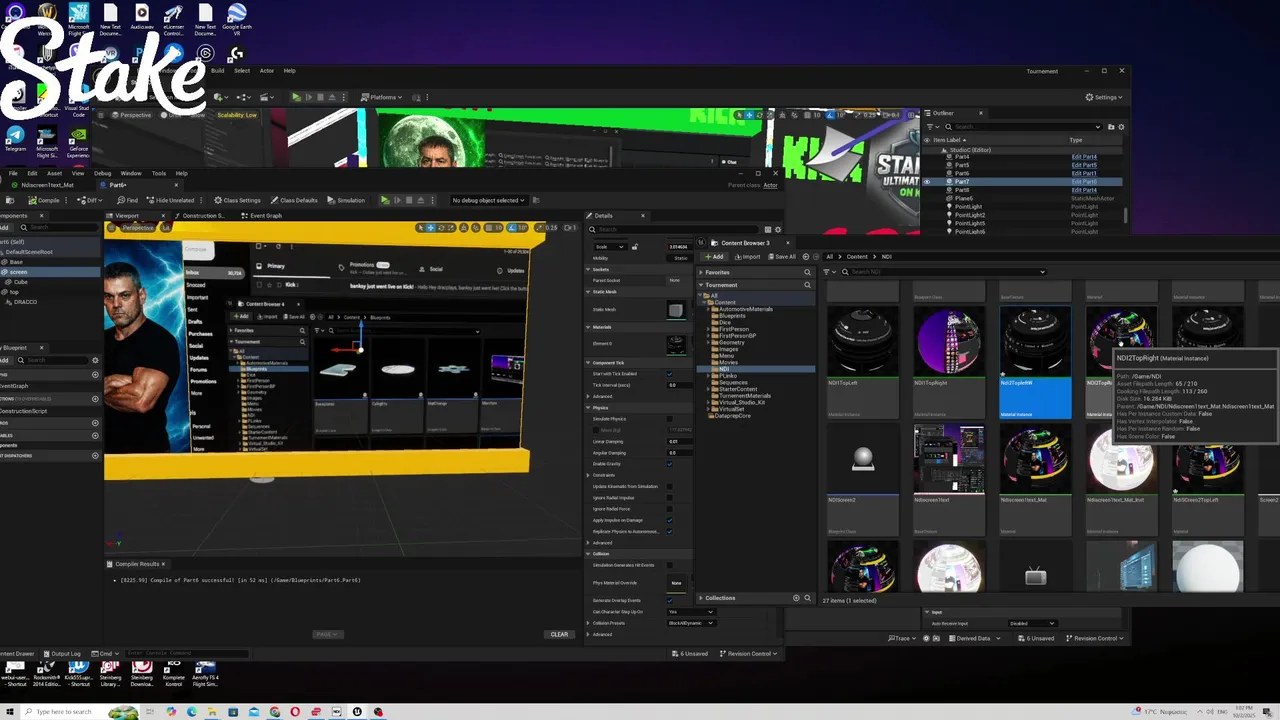Expand the Collections section
This screenshot has height=720, width=1280.
(701, 598)
